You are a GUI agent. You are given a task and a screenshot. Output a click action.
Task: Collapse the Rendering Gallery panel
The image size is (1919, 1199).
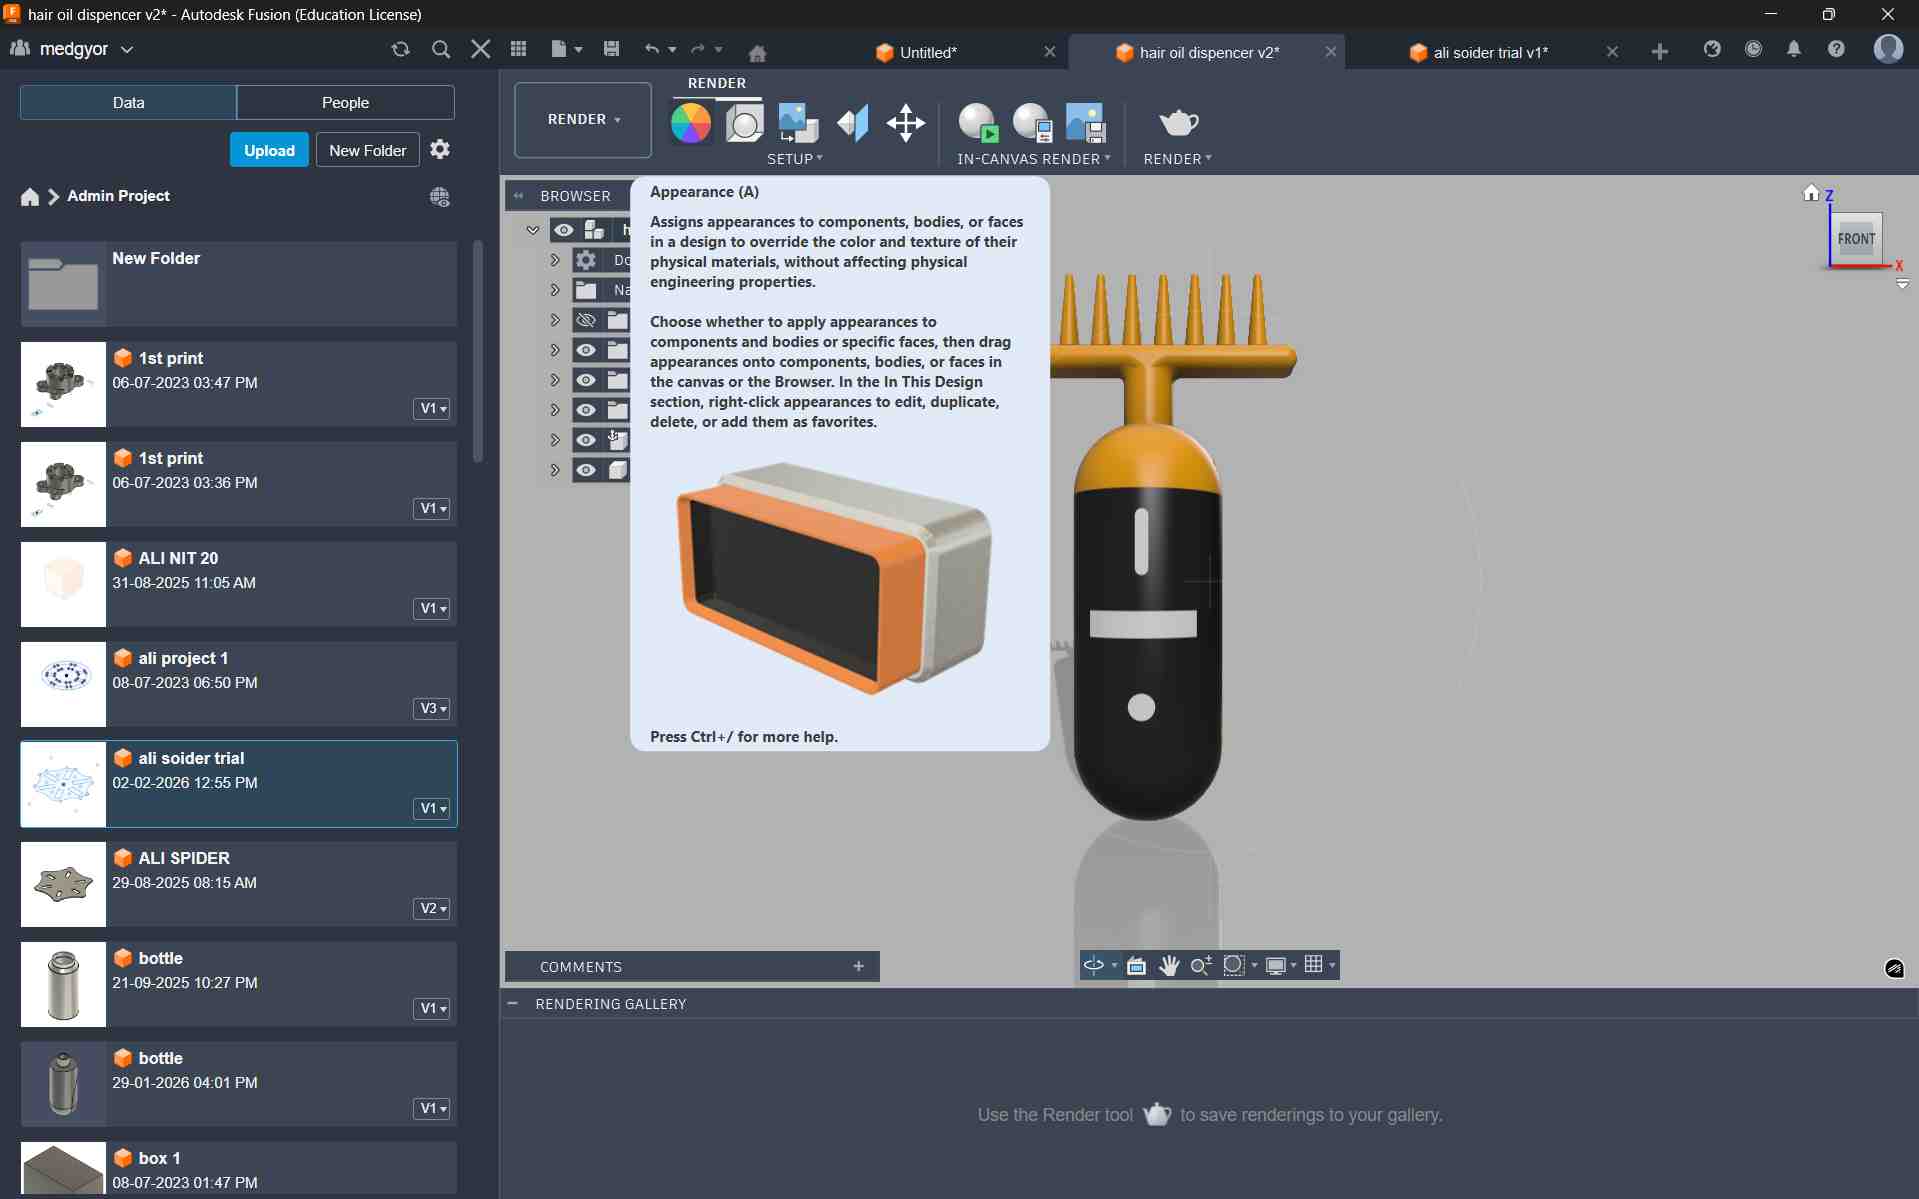coord(513,1003)
